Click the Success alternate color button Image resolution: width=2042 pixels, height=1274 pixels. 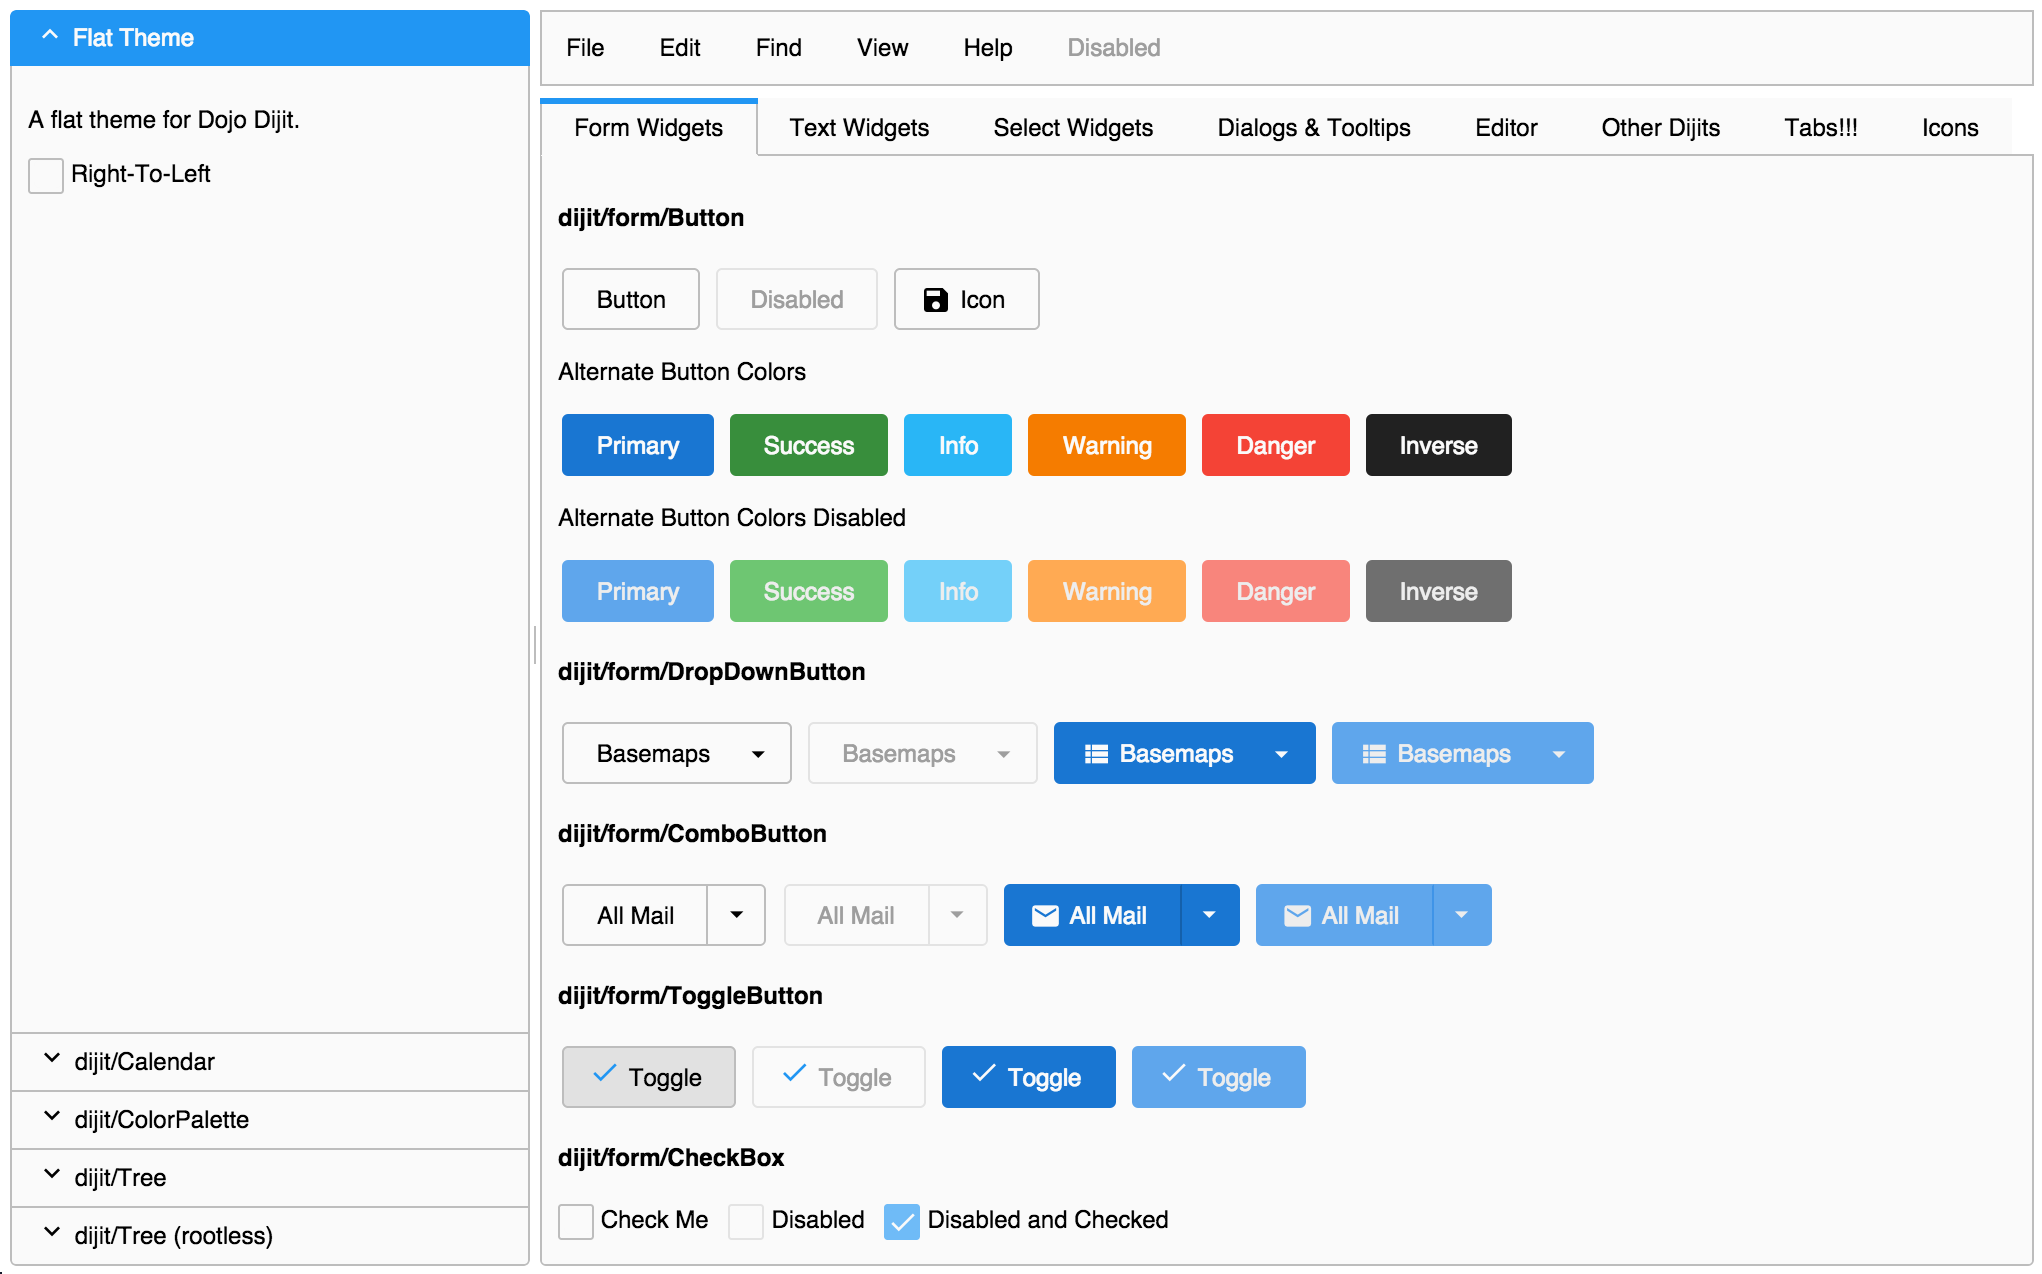807,445
